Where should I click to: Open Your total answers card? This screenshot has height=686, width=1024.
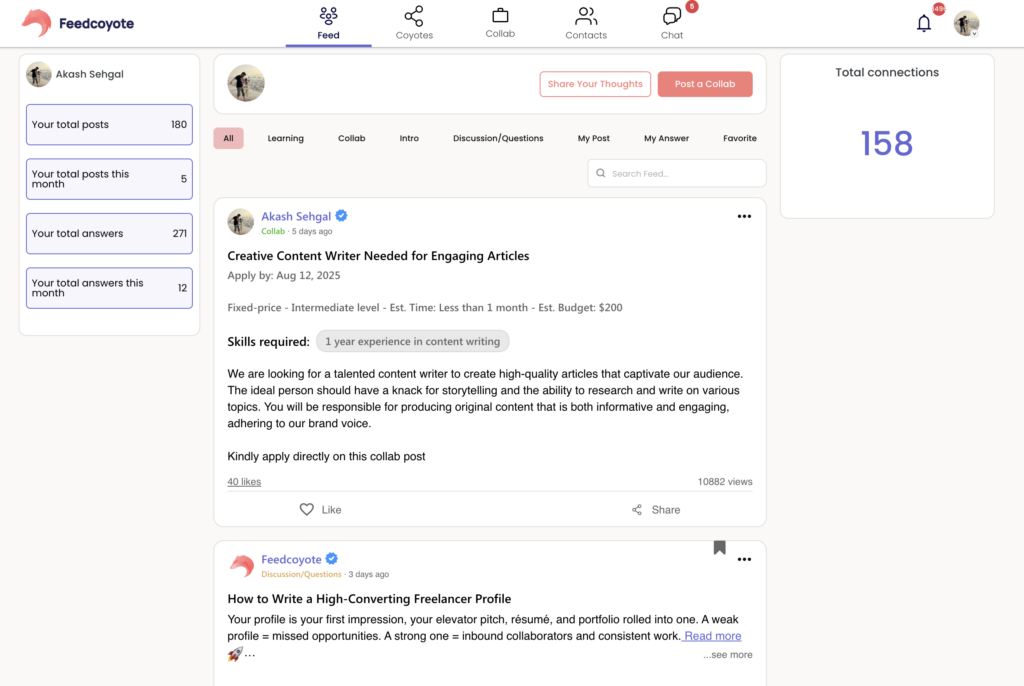(109, 233)
